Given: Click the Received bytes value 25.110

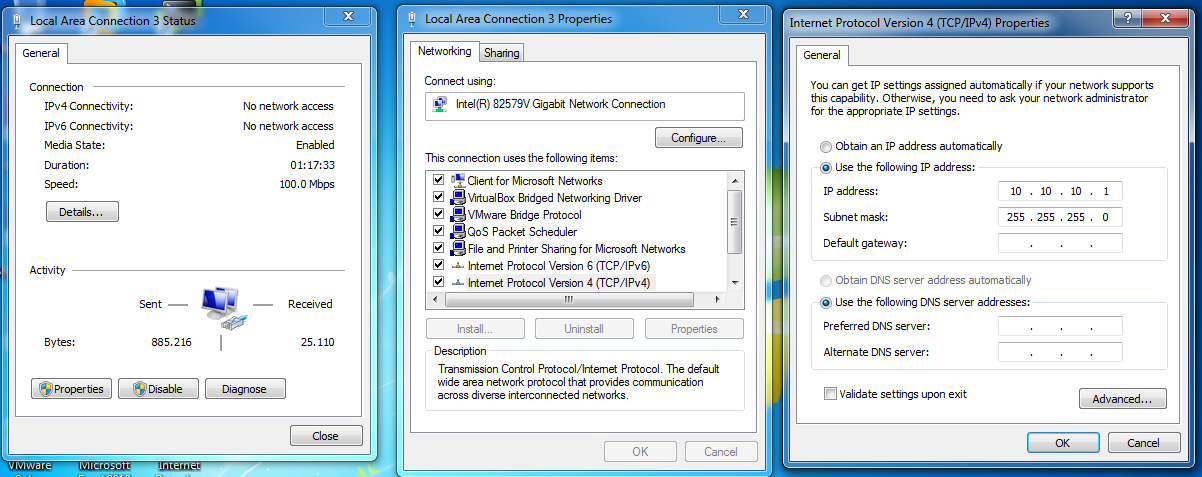Looking at the screenshot, I should (317, 342).
